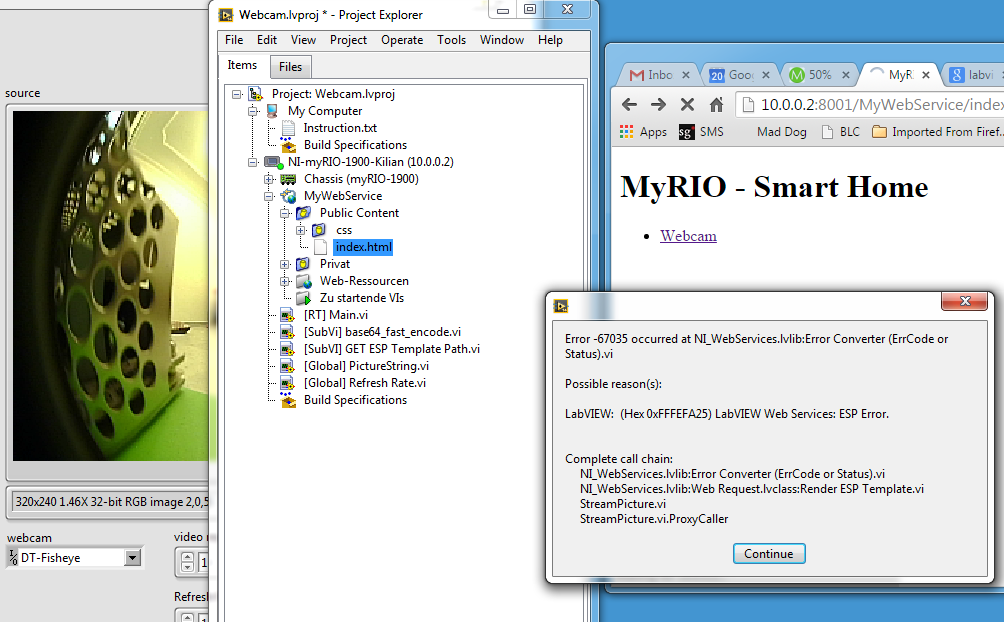Image resolution: width=1004 pixels, height=622 pixels.
Task: Click the MyWebService globe icon
Action: [288, 196]
